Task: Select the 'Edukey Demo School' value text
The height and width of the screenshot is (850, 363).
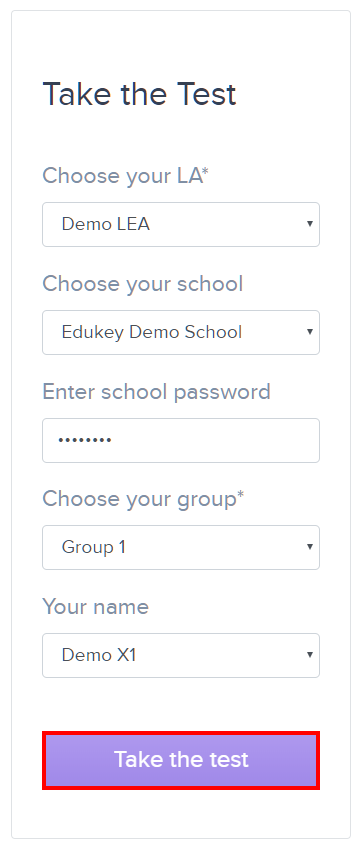Action: click(152, 332)
